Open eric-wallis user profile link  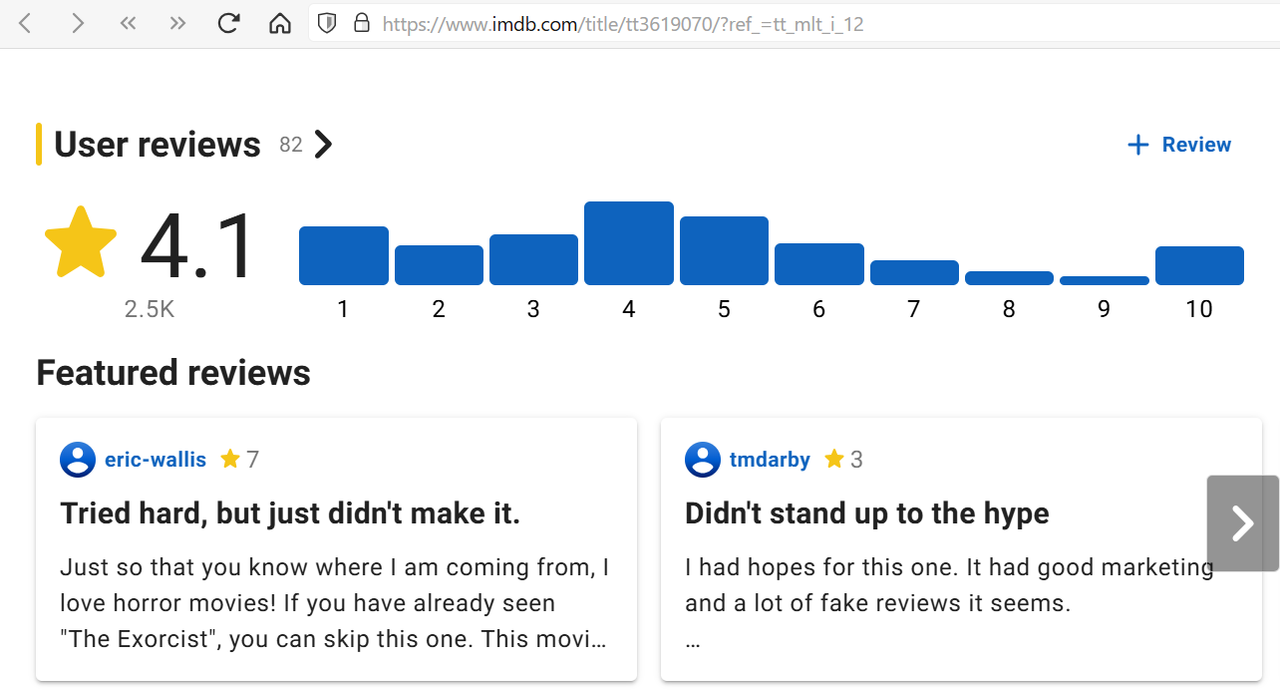click(155, 460)
